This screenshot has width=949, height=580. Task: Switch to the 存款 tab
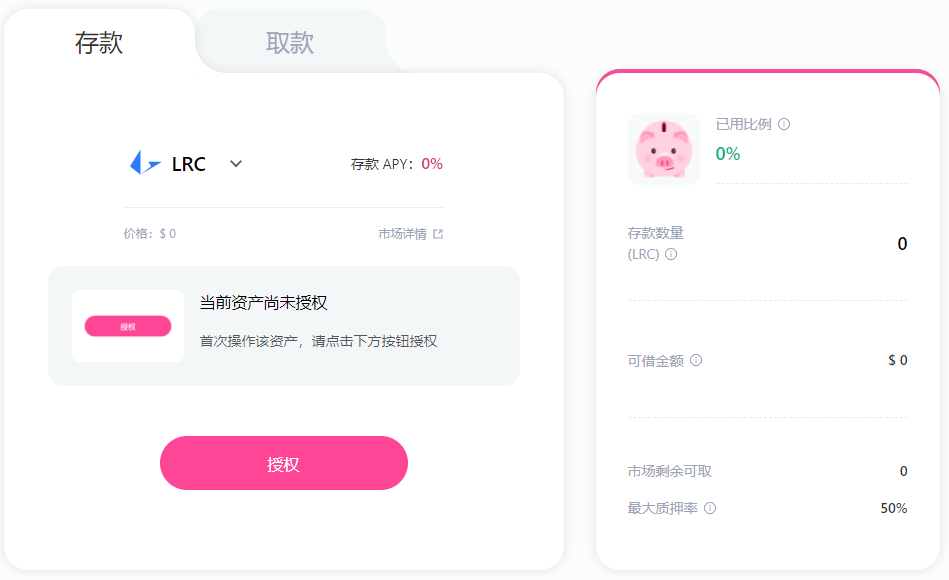pos(99,43)
